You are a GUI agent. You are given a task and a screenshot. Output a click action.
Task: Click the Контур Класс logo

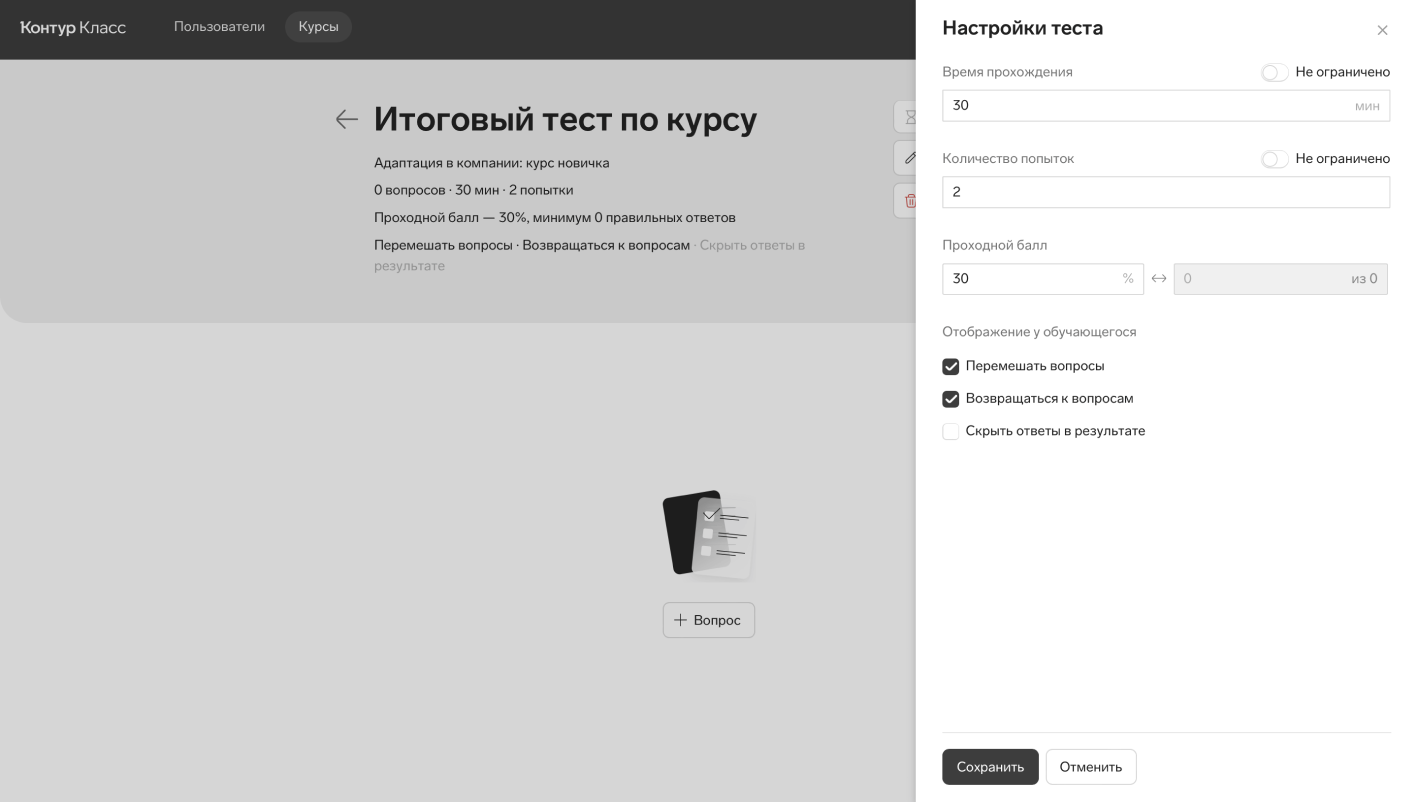pos(73,27)
